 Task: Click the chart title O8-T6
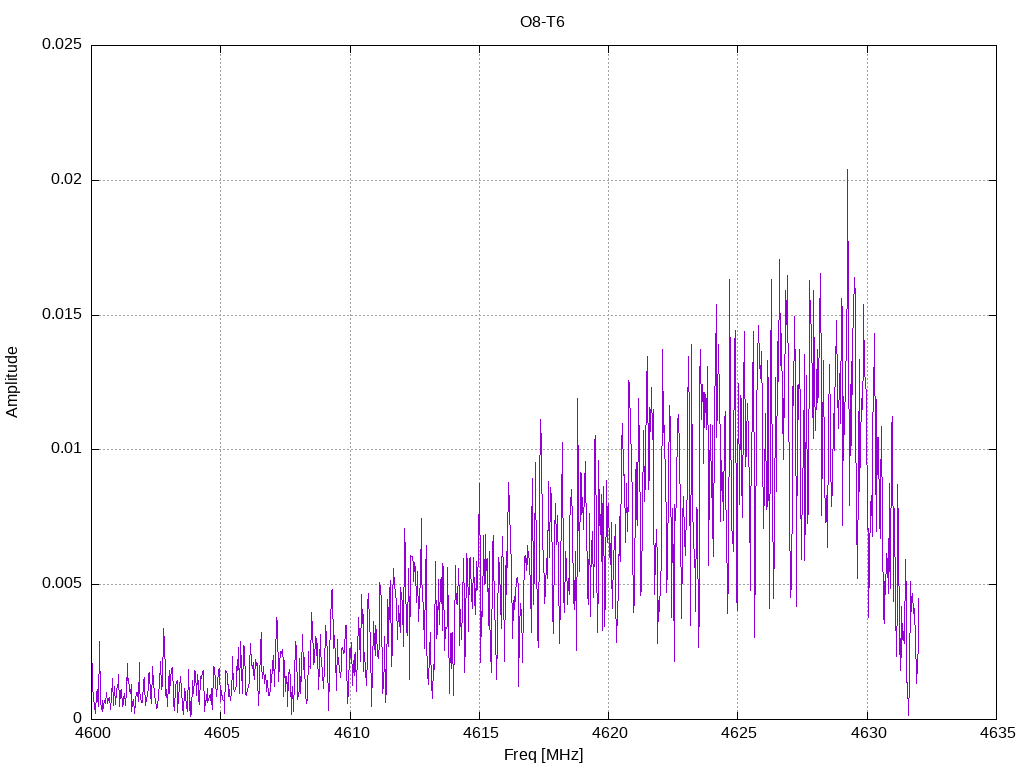tap(542, 21)
